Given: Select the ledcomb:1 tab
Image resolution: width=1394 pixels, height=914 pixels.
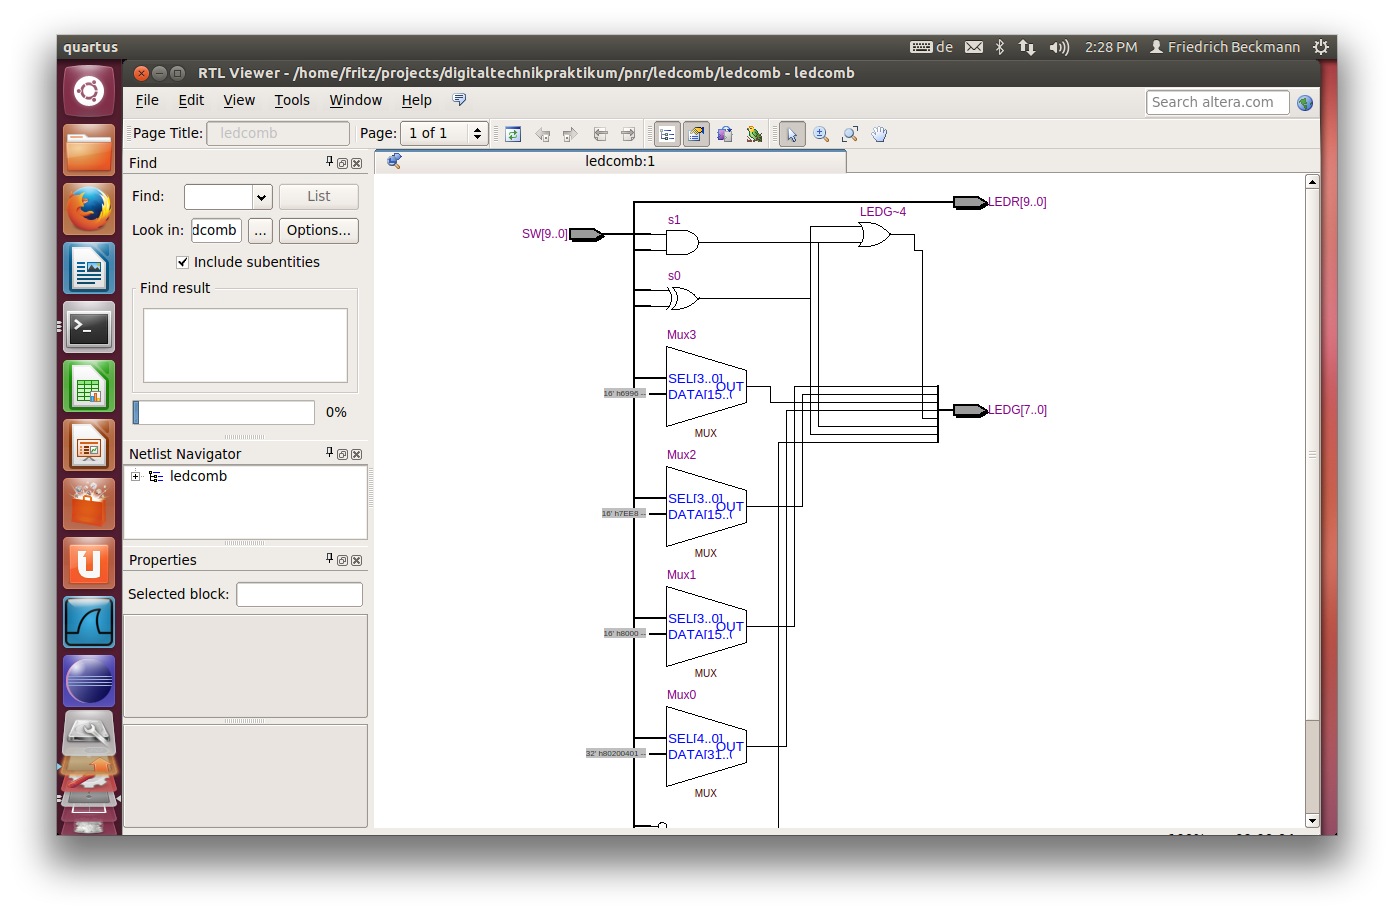Looking at the screenshot, I should click(619, 161).
